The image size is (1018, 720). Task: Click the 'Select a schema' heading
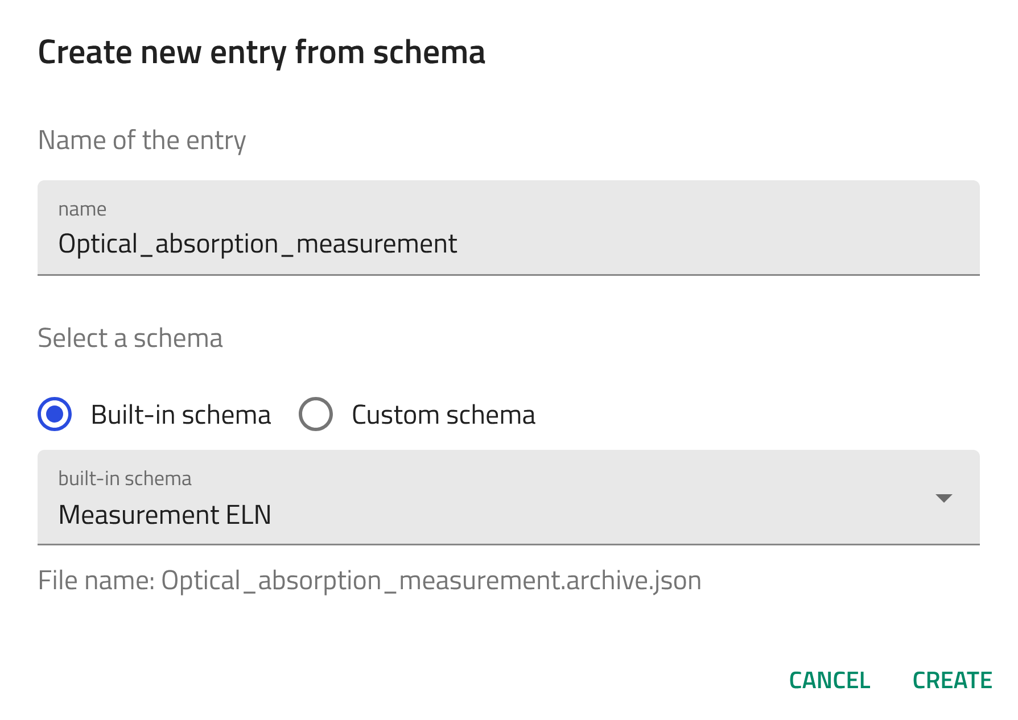pyautogui.click(x=130, y=338)
